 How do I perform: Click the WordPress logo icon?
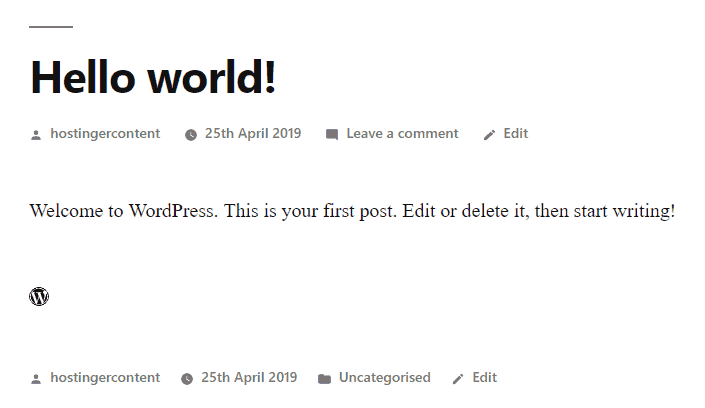pos(39,296)
